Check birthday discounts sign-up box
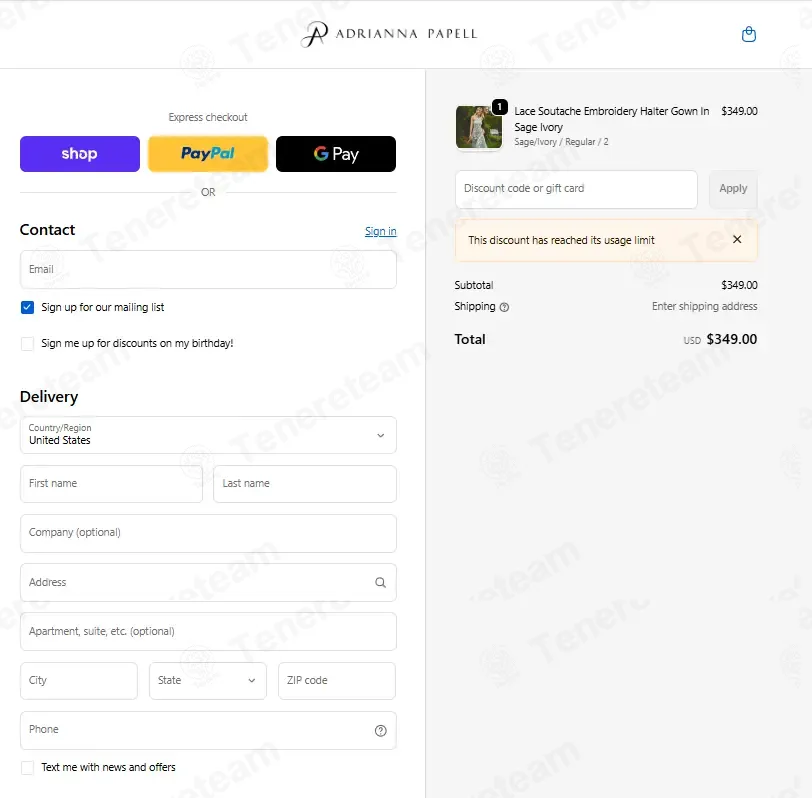The width and height of the screenshot is (812, 798). 27,344
